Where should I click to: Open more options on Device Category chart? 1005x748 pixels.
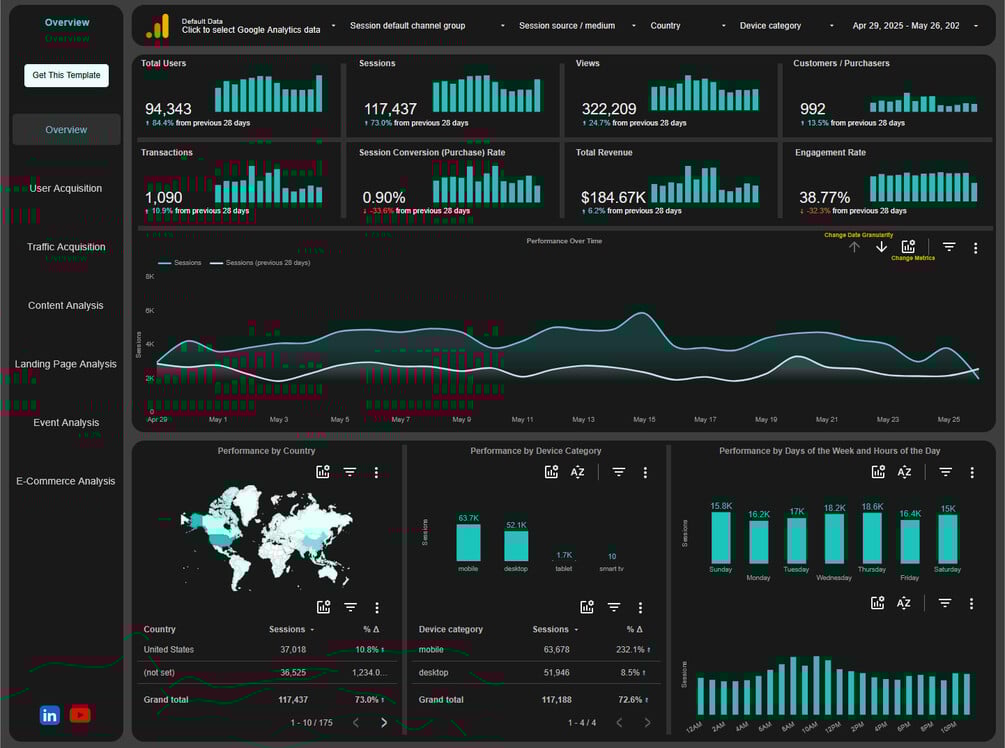point(645,472)
